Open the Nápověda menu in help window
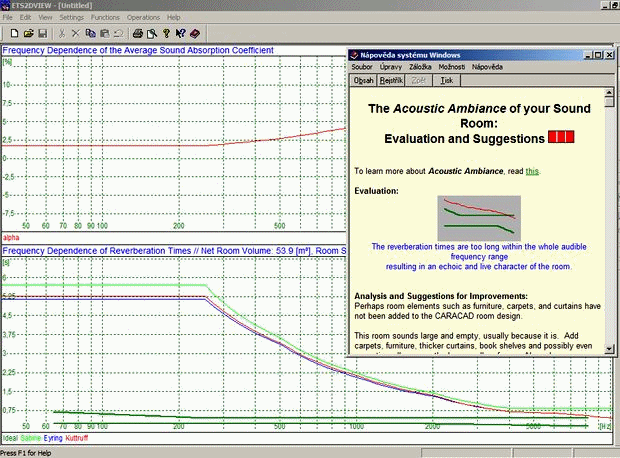The image size is (620, 458). coord(487,67)
